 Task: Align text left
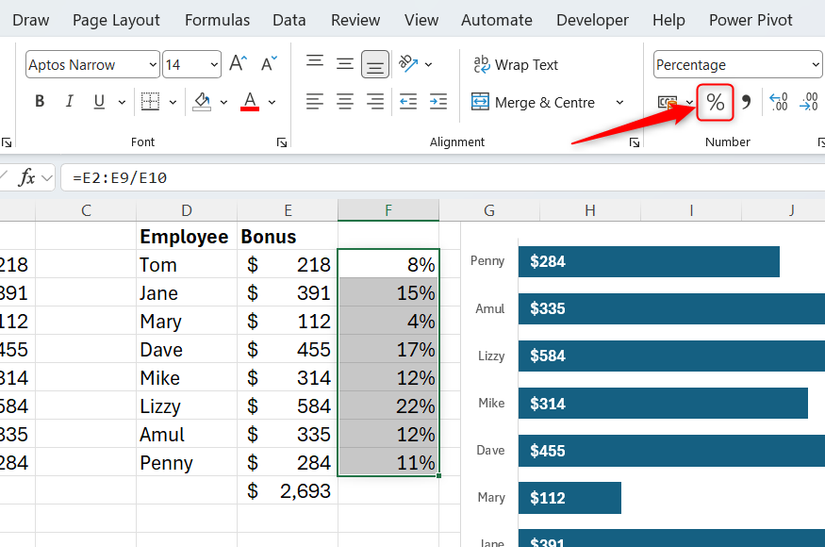pyautogui.click(x=315, y=101)
